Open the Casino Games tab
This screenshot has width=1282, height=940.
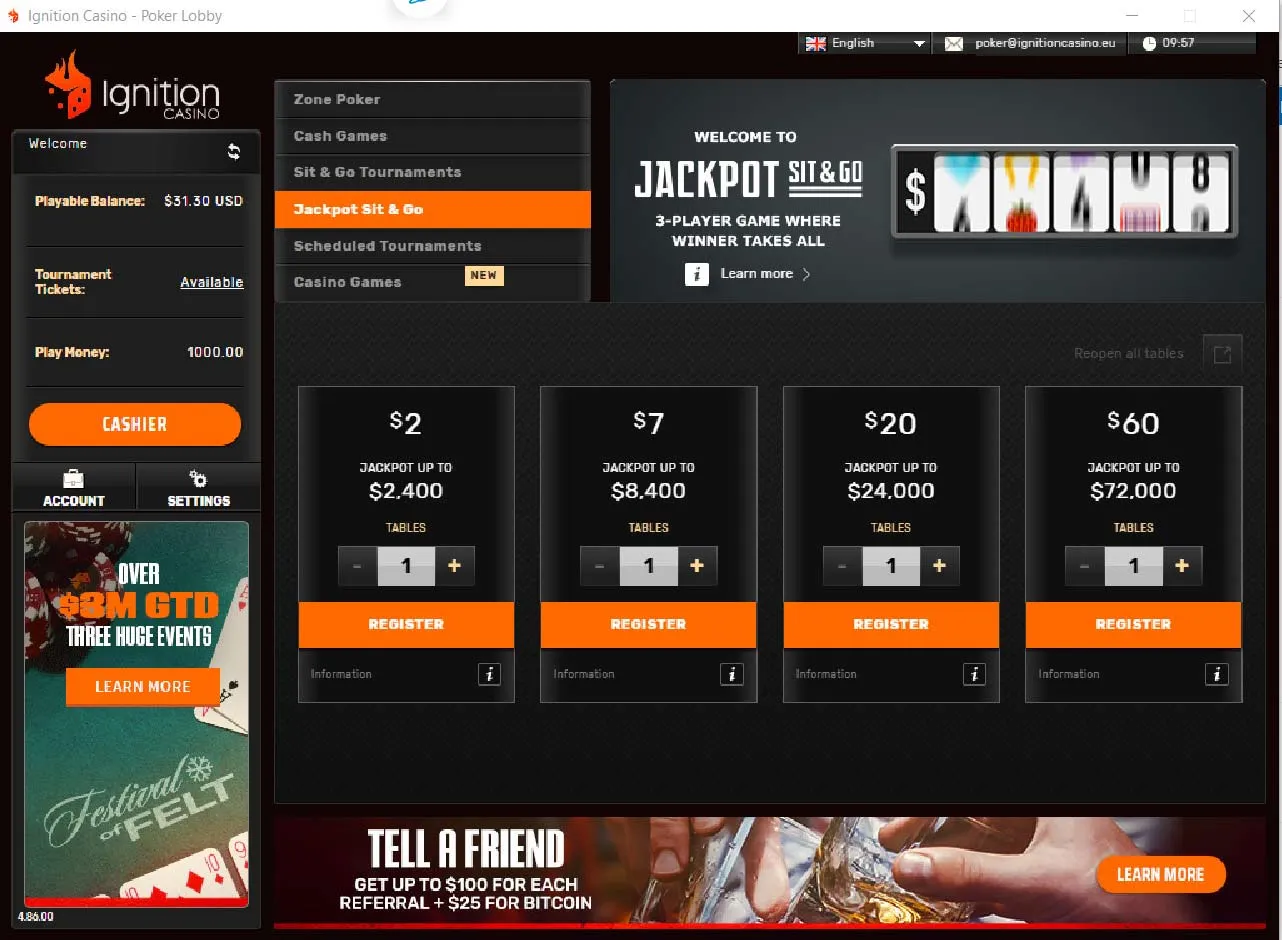(432, 282)
